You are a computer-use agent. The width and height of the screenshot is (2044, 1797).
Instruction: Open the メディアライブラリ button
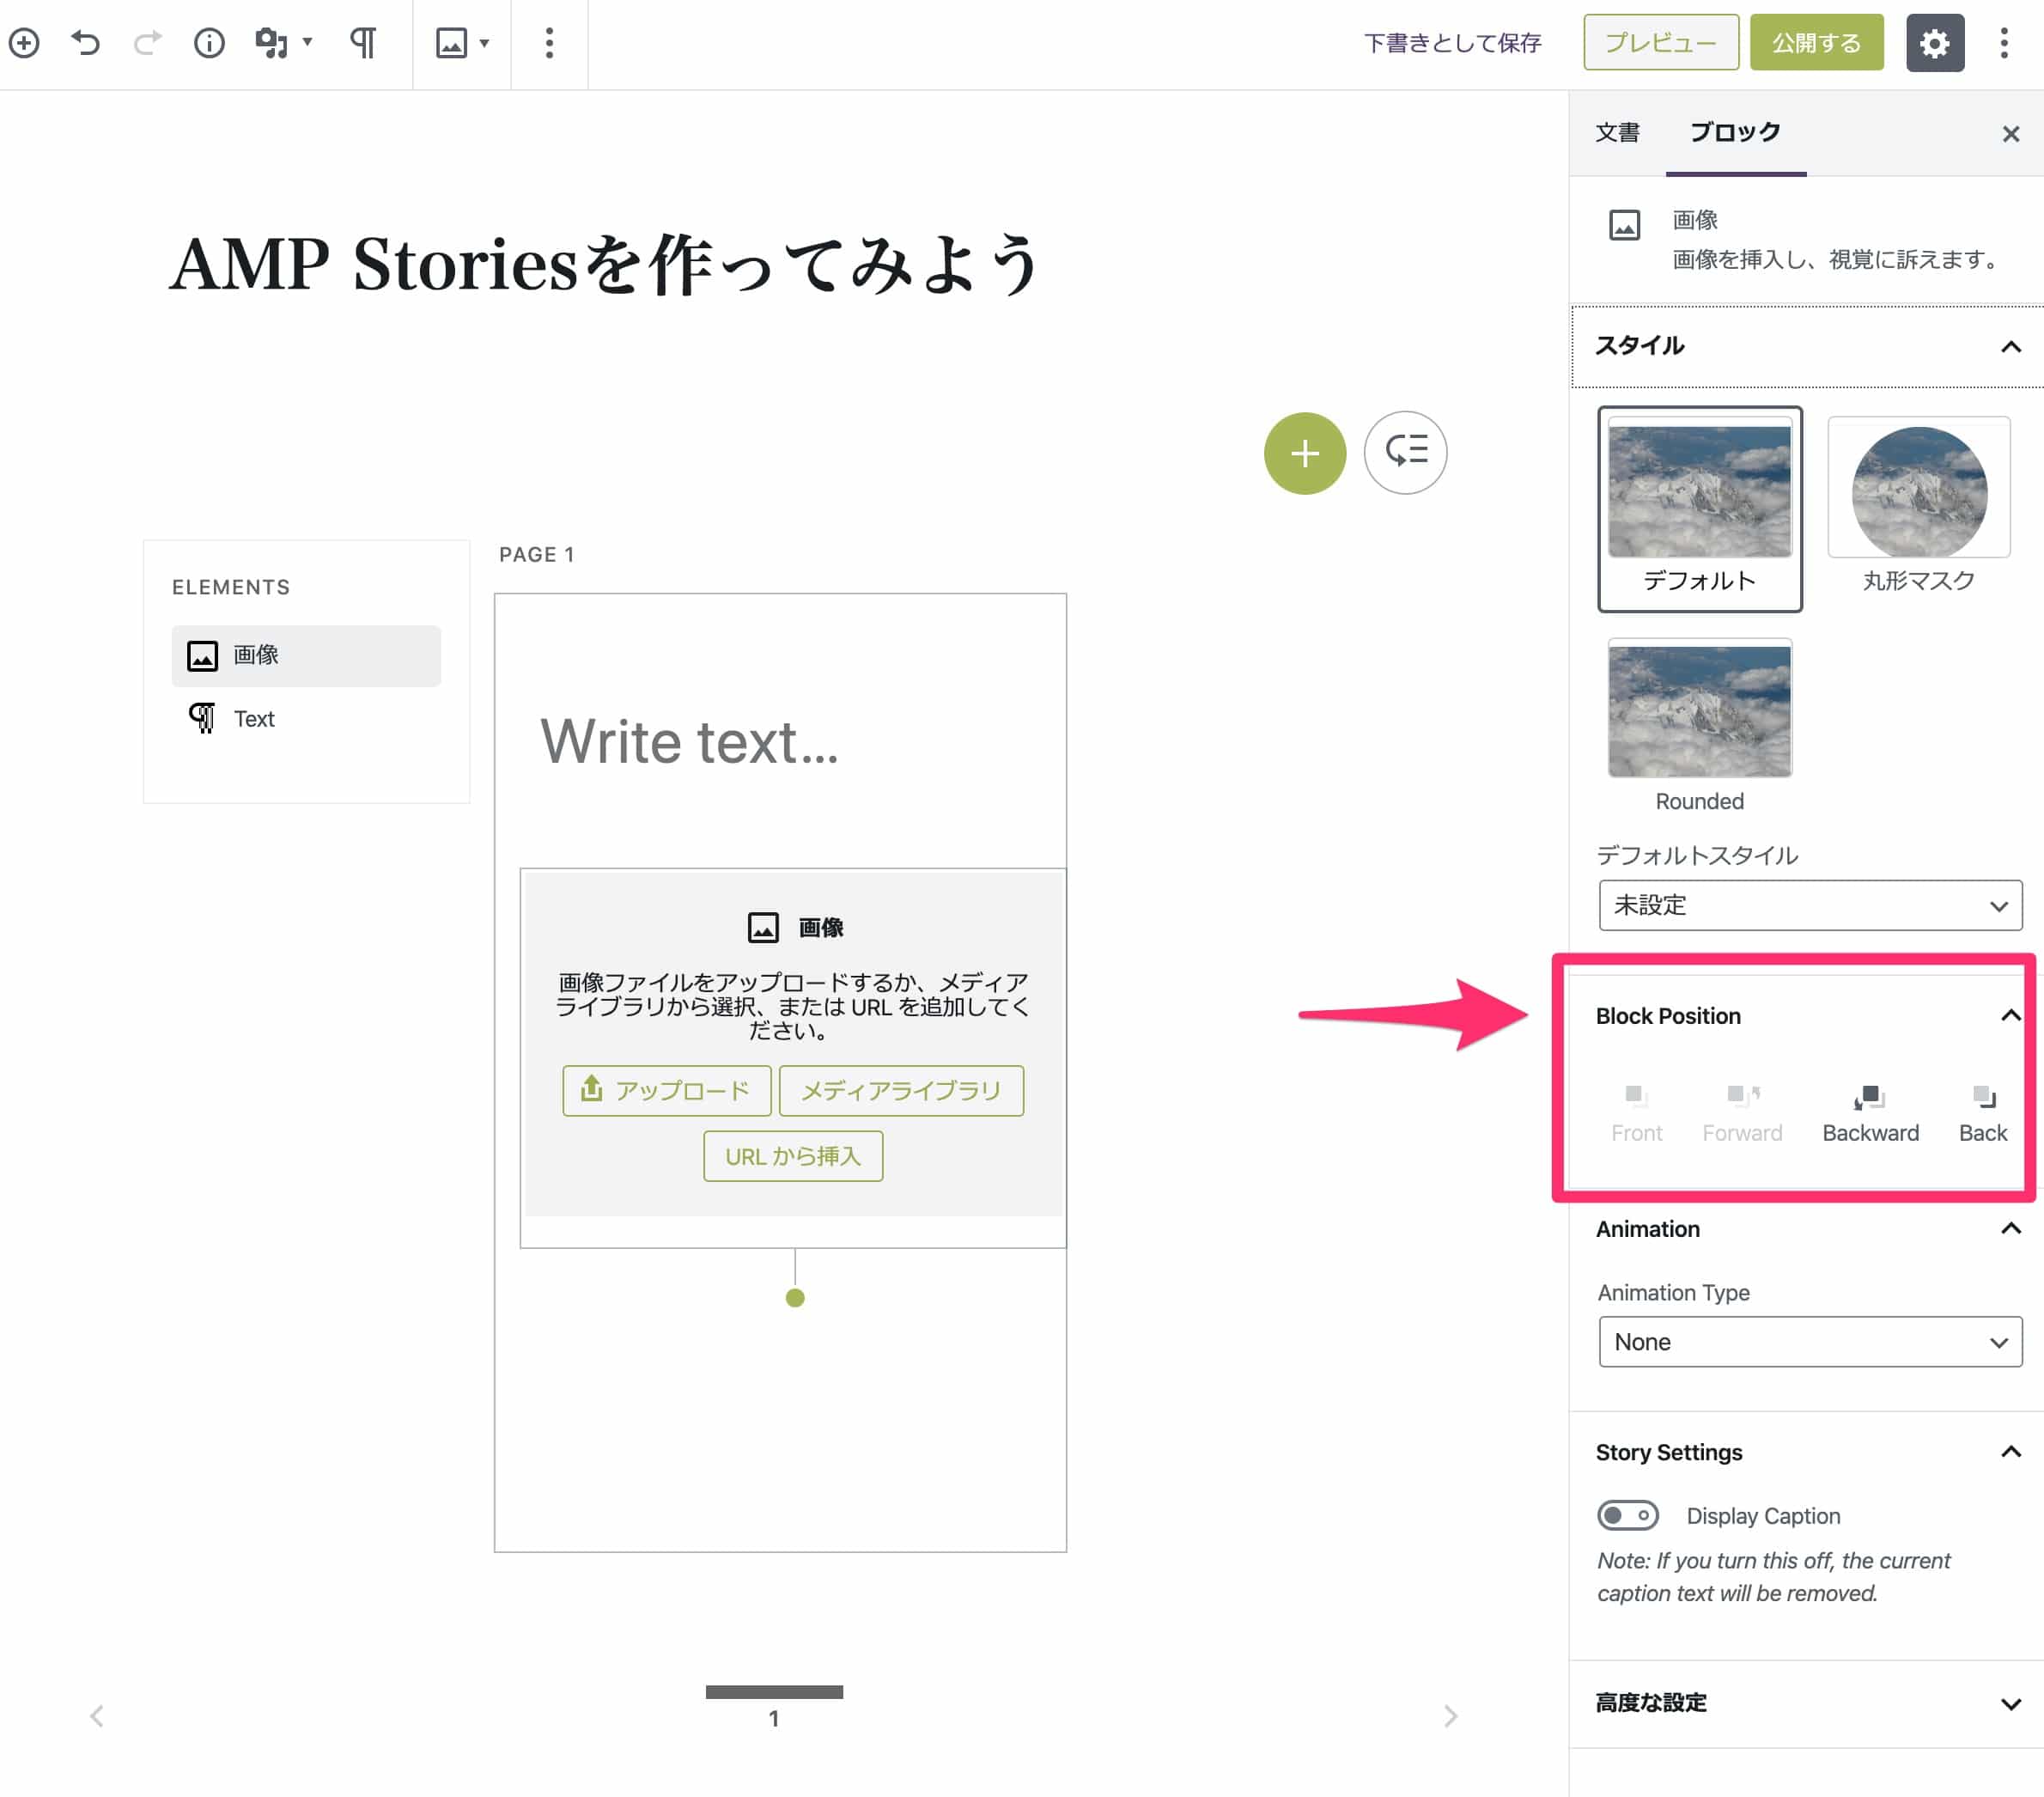[901, 1091]
